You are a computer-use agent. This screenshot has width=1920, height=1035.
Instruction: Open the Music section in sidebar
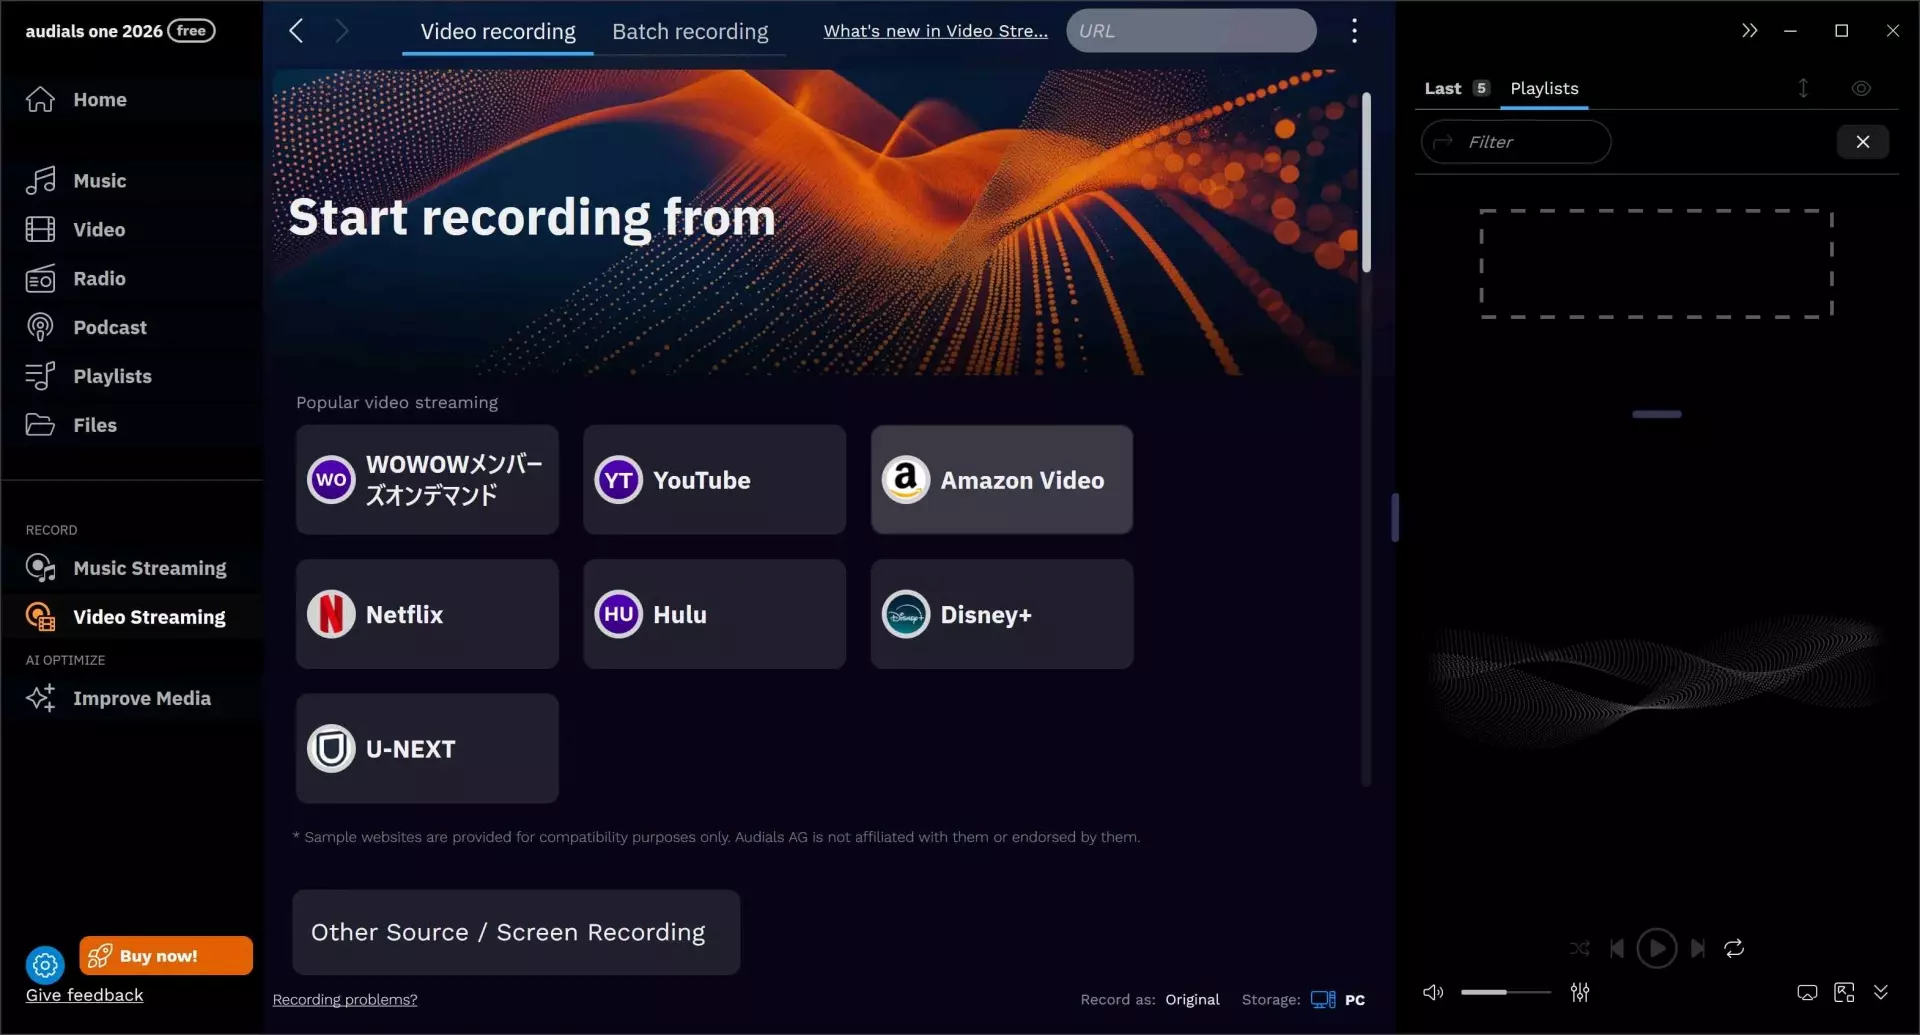click(x=76, y=180)
